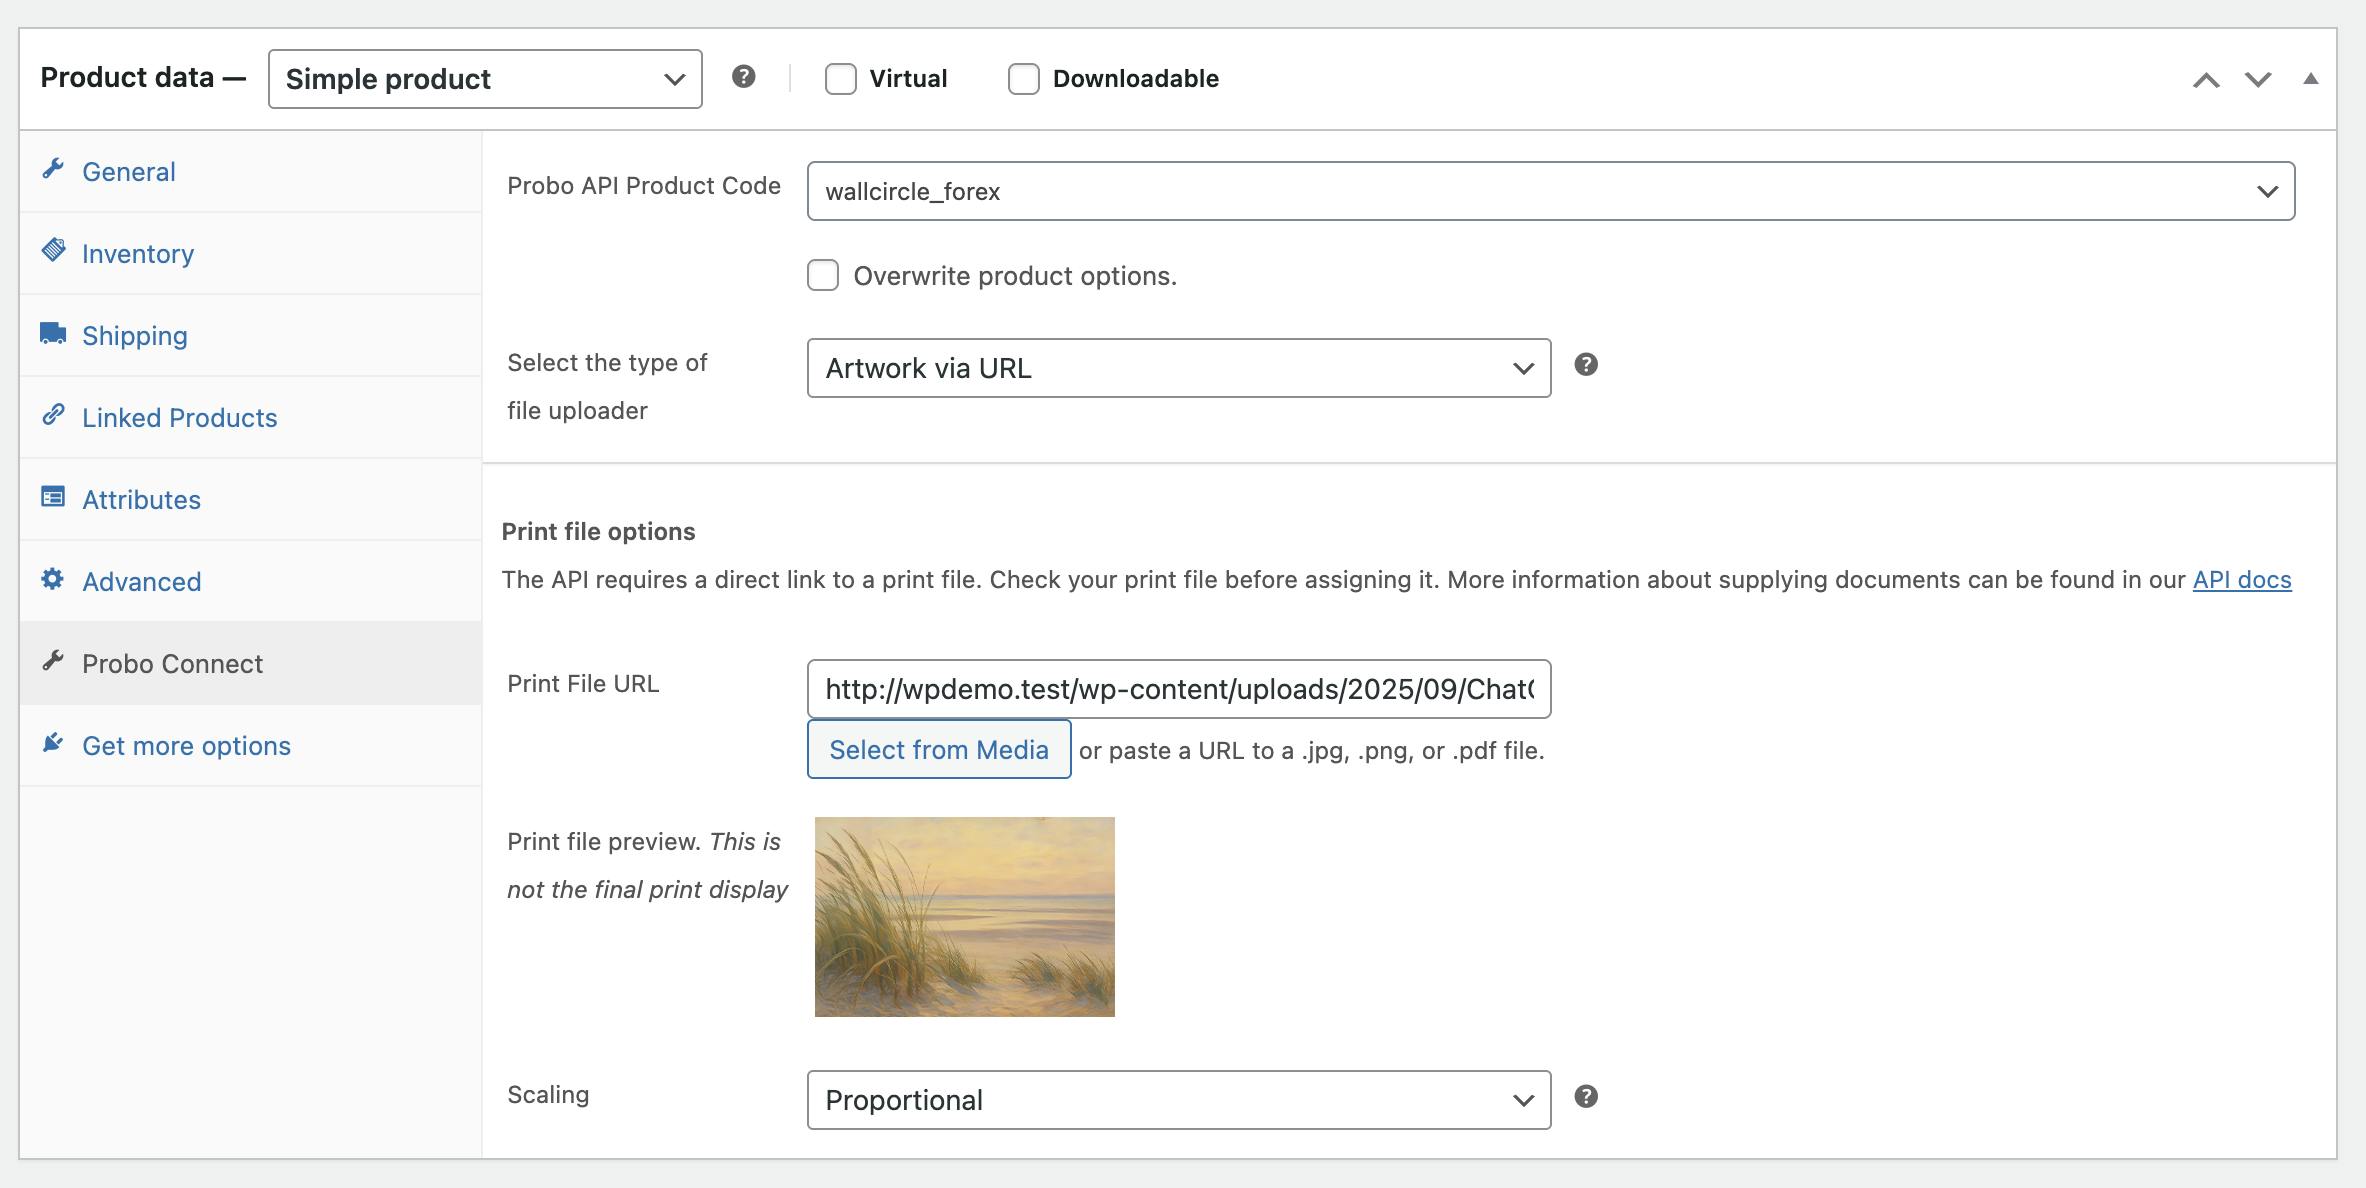The height and width of the screenshot is (1188, 2366).
Task: Click the Shipping truck icon
Action: pyautogui.click(x=53, y=334)
